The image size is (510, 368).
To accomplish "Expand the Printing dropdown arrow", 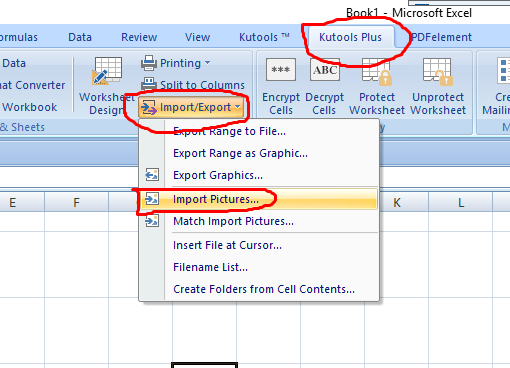I will [x=208, y=63].
